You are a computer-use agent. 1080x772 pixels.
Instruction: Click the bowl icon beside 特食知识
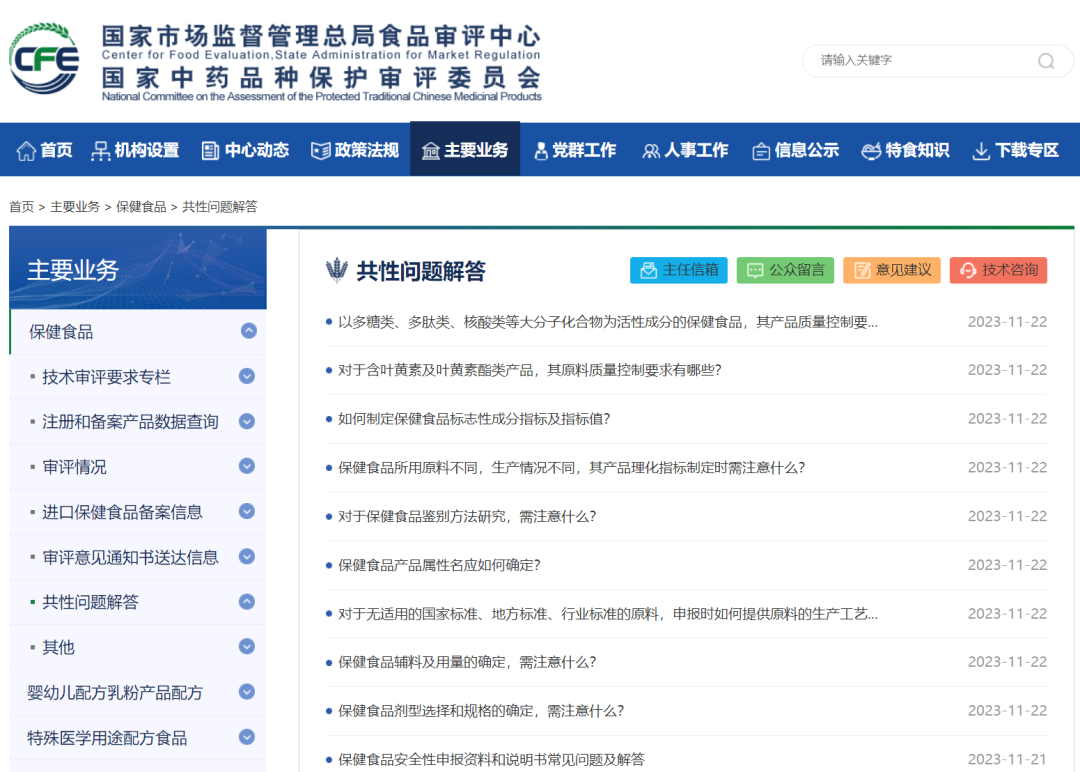[x=871, y=151]
